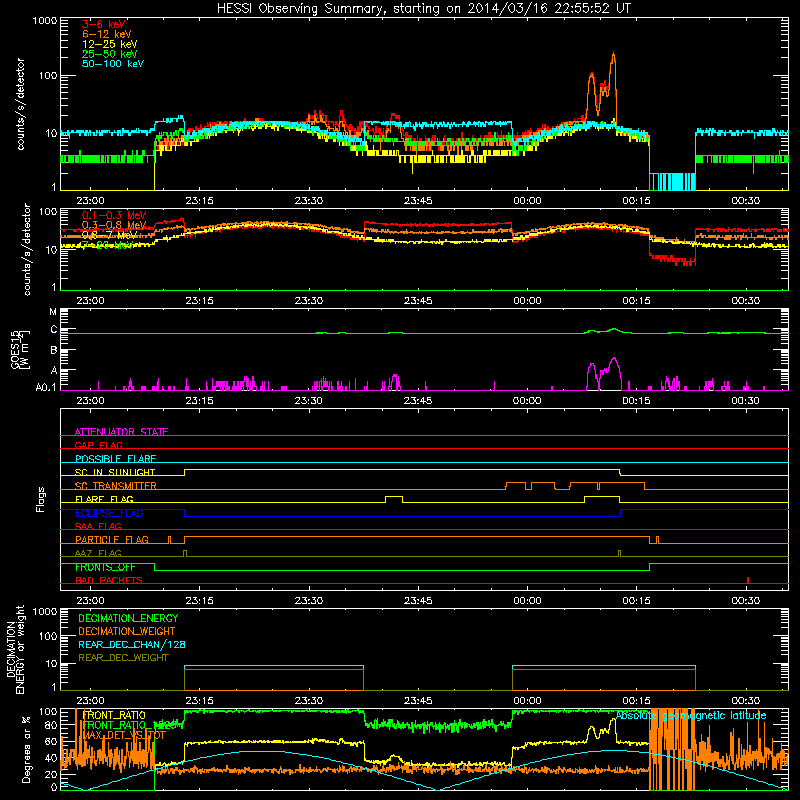This screenshot has width=800, height=800.
Task: Click the SC_TRANSMITTER label
Action: 116,486
